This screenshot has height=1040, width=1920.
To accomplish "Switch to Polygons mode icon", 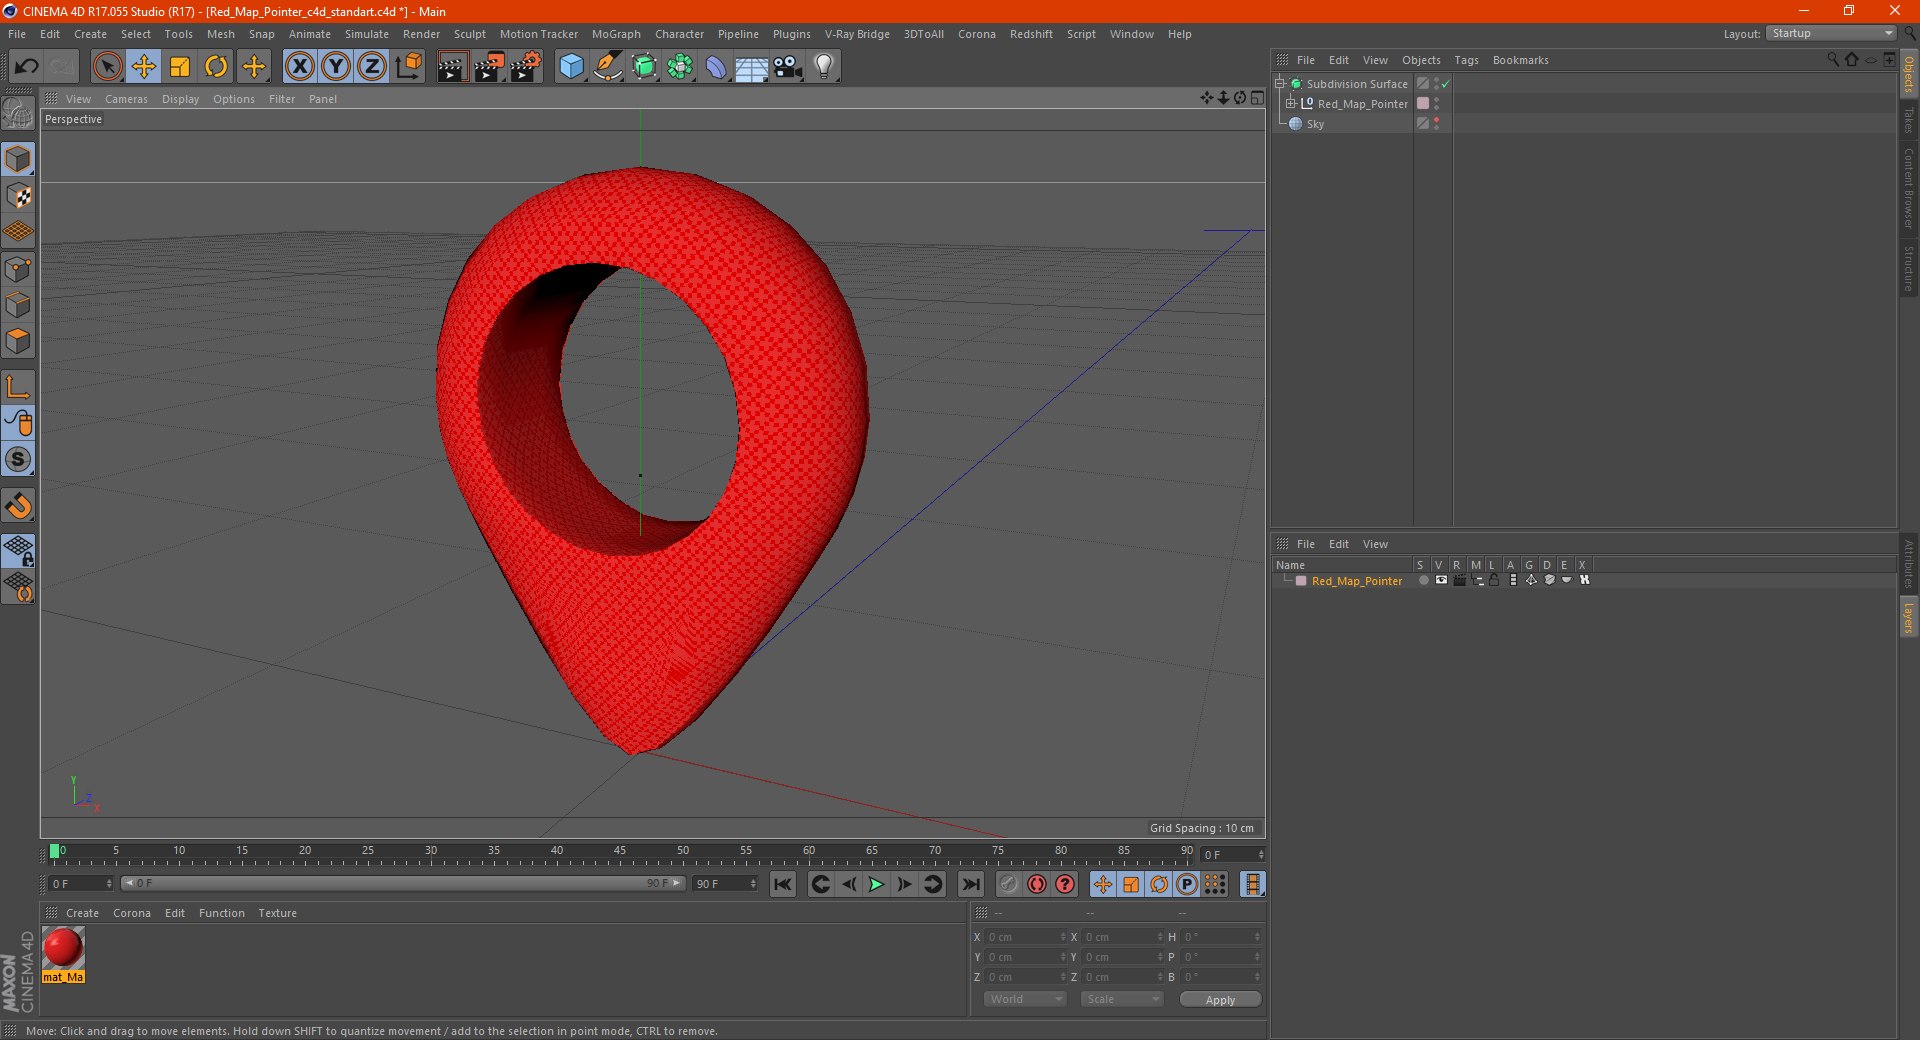I will 18,340.
